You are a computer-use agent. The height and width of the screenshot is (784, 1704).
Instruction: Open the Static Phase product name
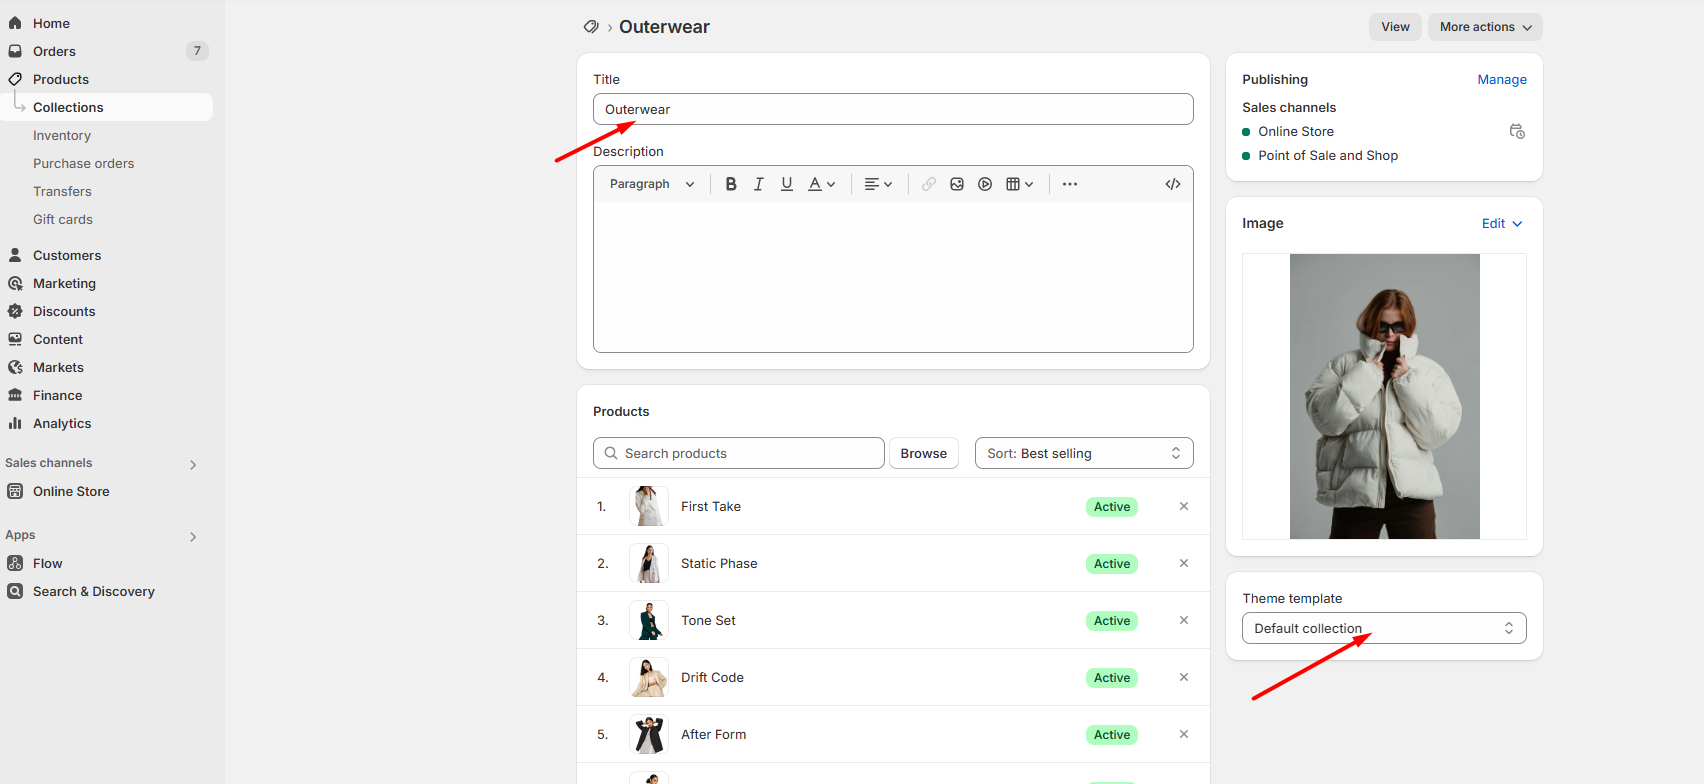(x=719, y=563)
